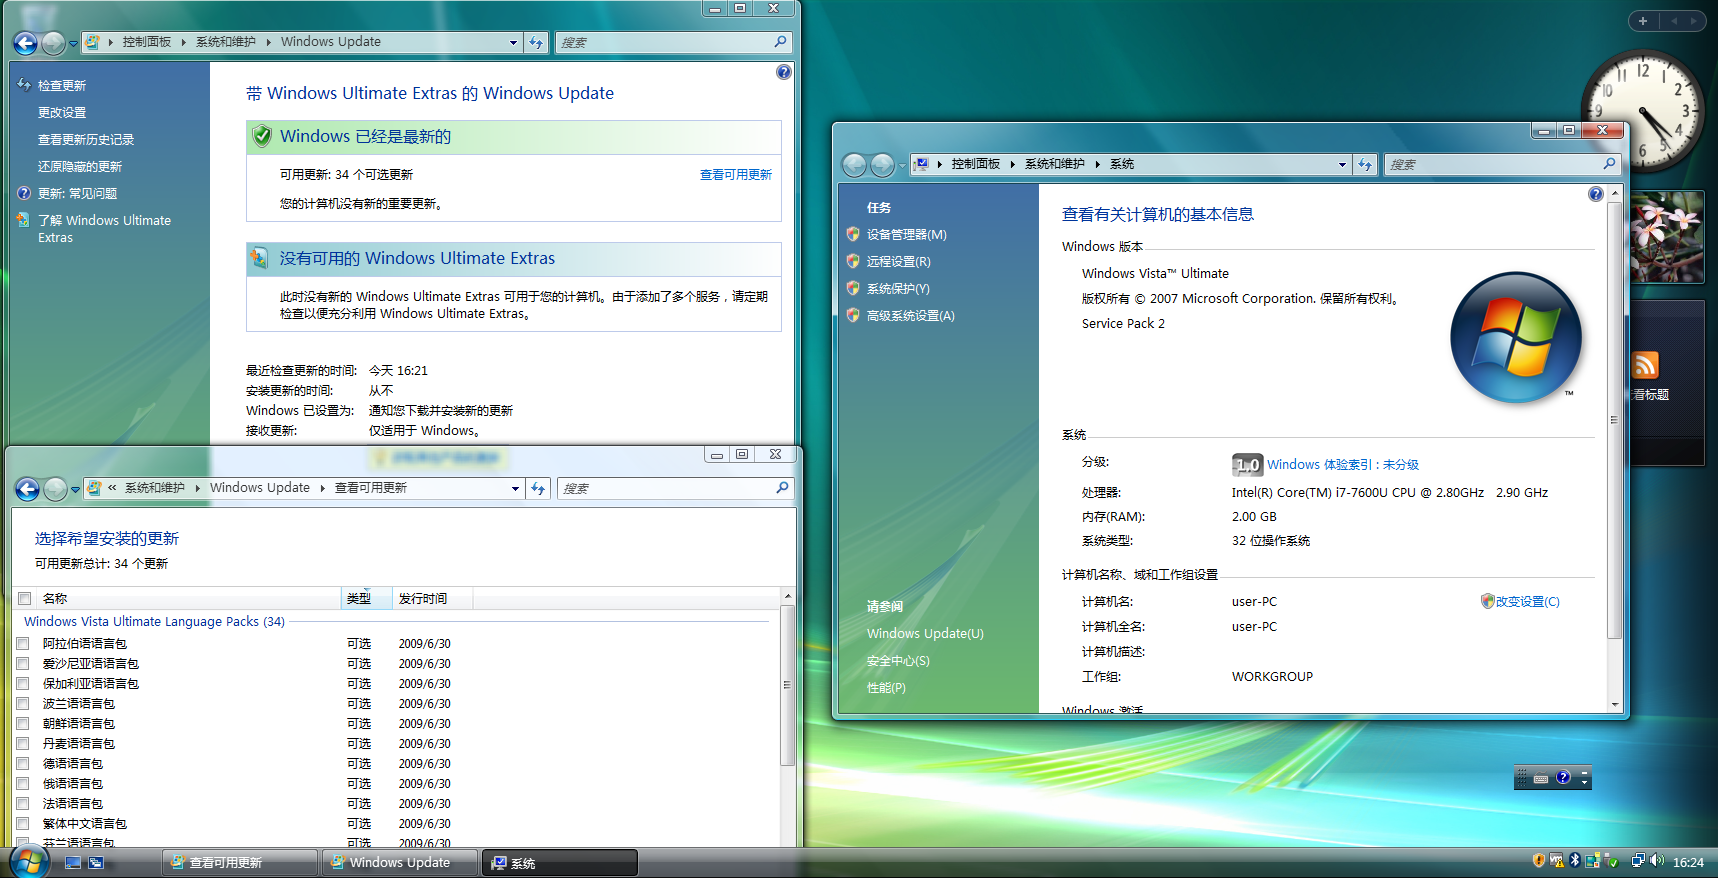The width and height of the screenshot is (1718, 878).
Task: Click the Device Manager shield icon
Action: (853, 234)
